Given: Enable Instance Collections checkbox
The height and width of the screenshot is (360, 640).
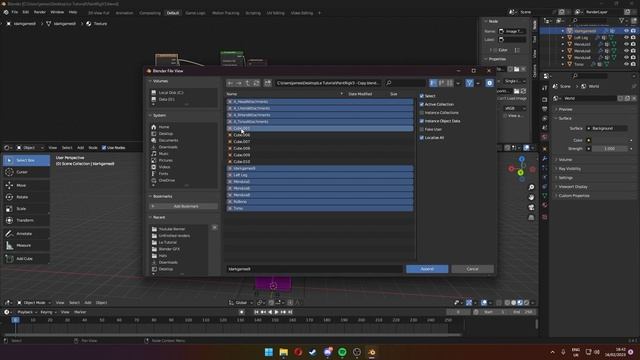Looking at the screenshot, I should (422, 113).
